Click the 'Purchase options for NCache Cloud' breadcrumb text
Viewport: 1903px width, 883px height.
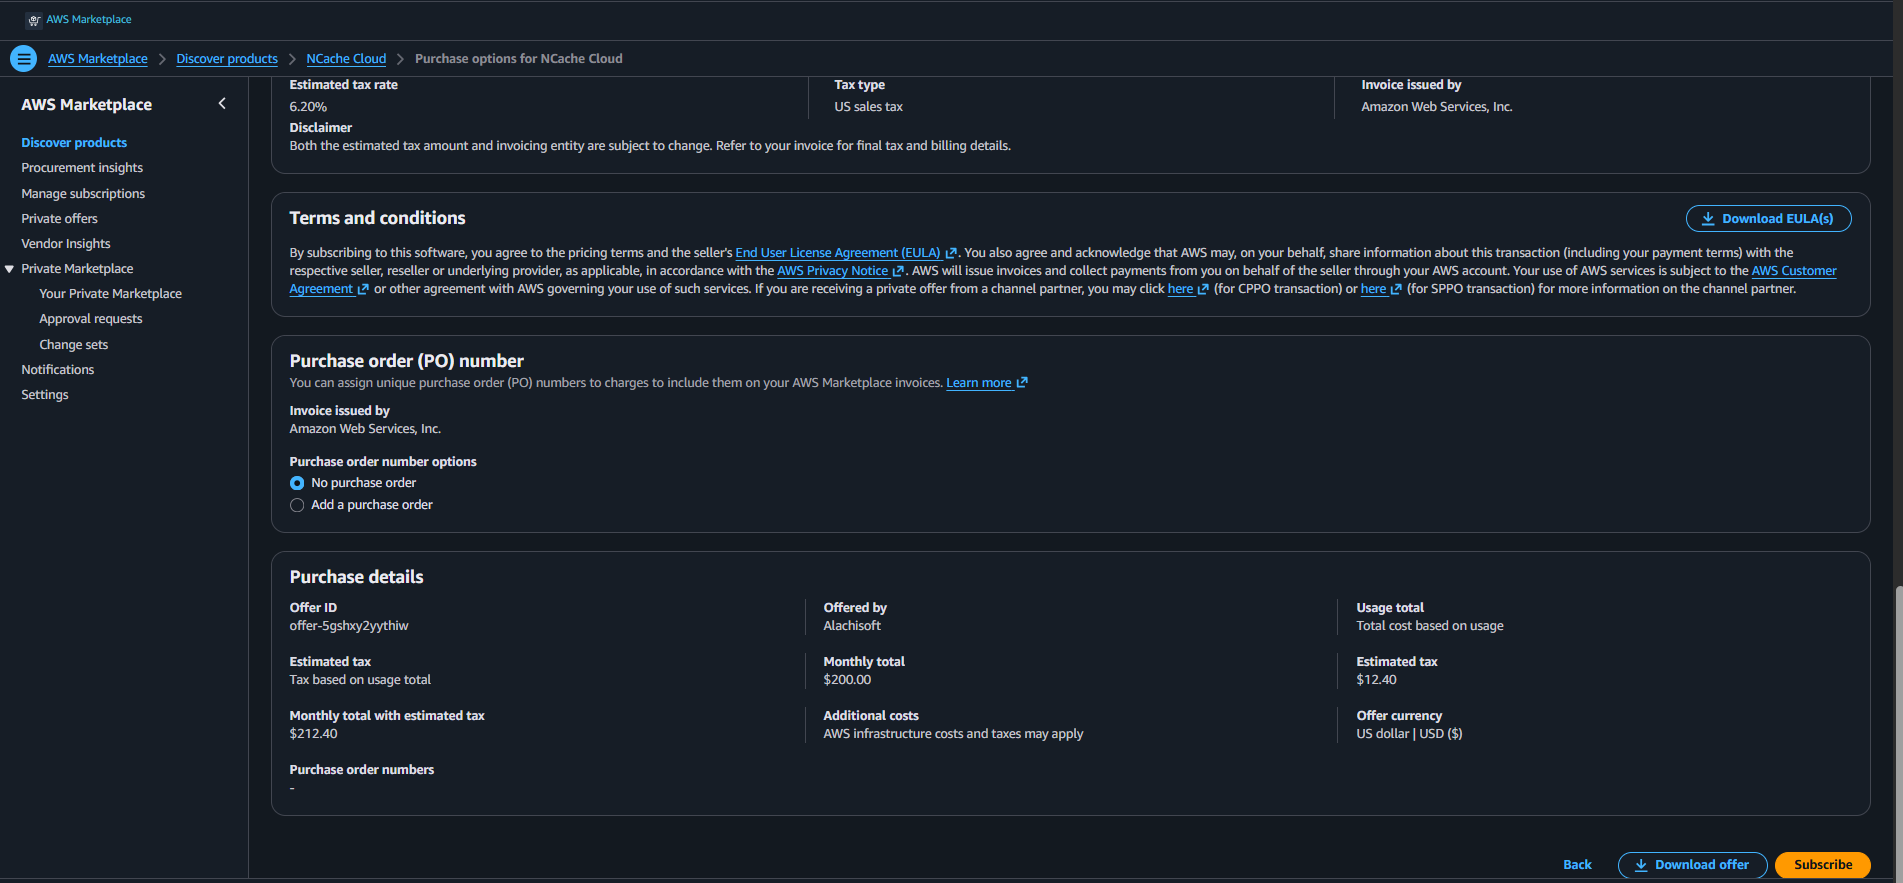click(x=518, y=59)
